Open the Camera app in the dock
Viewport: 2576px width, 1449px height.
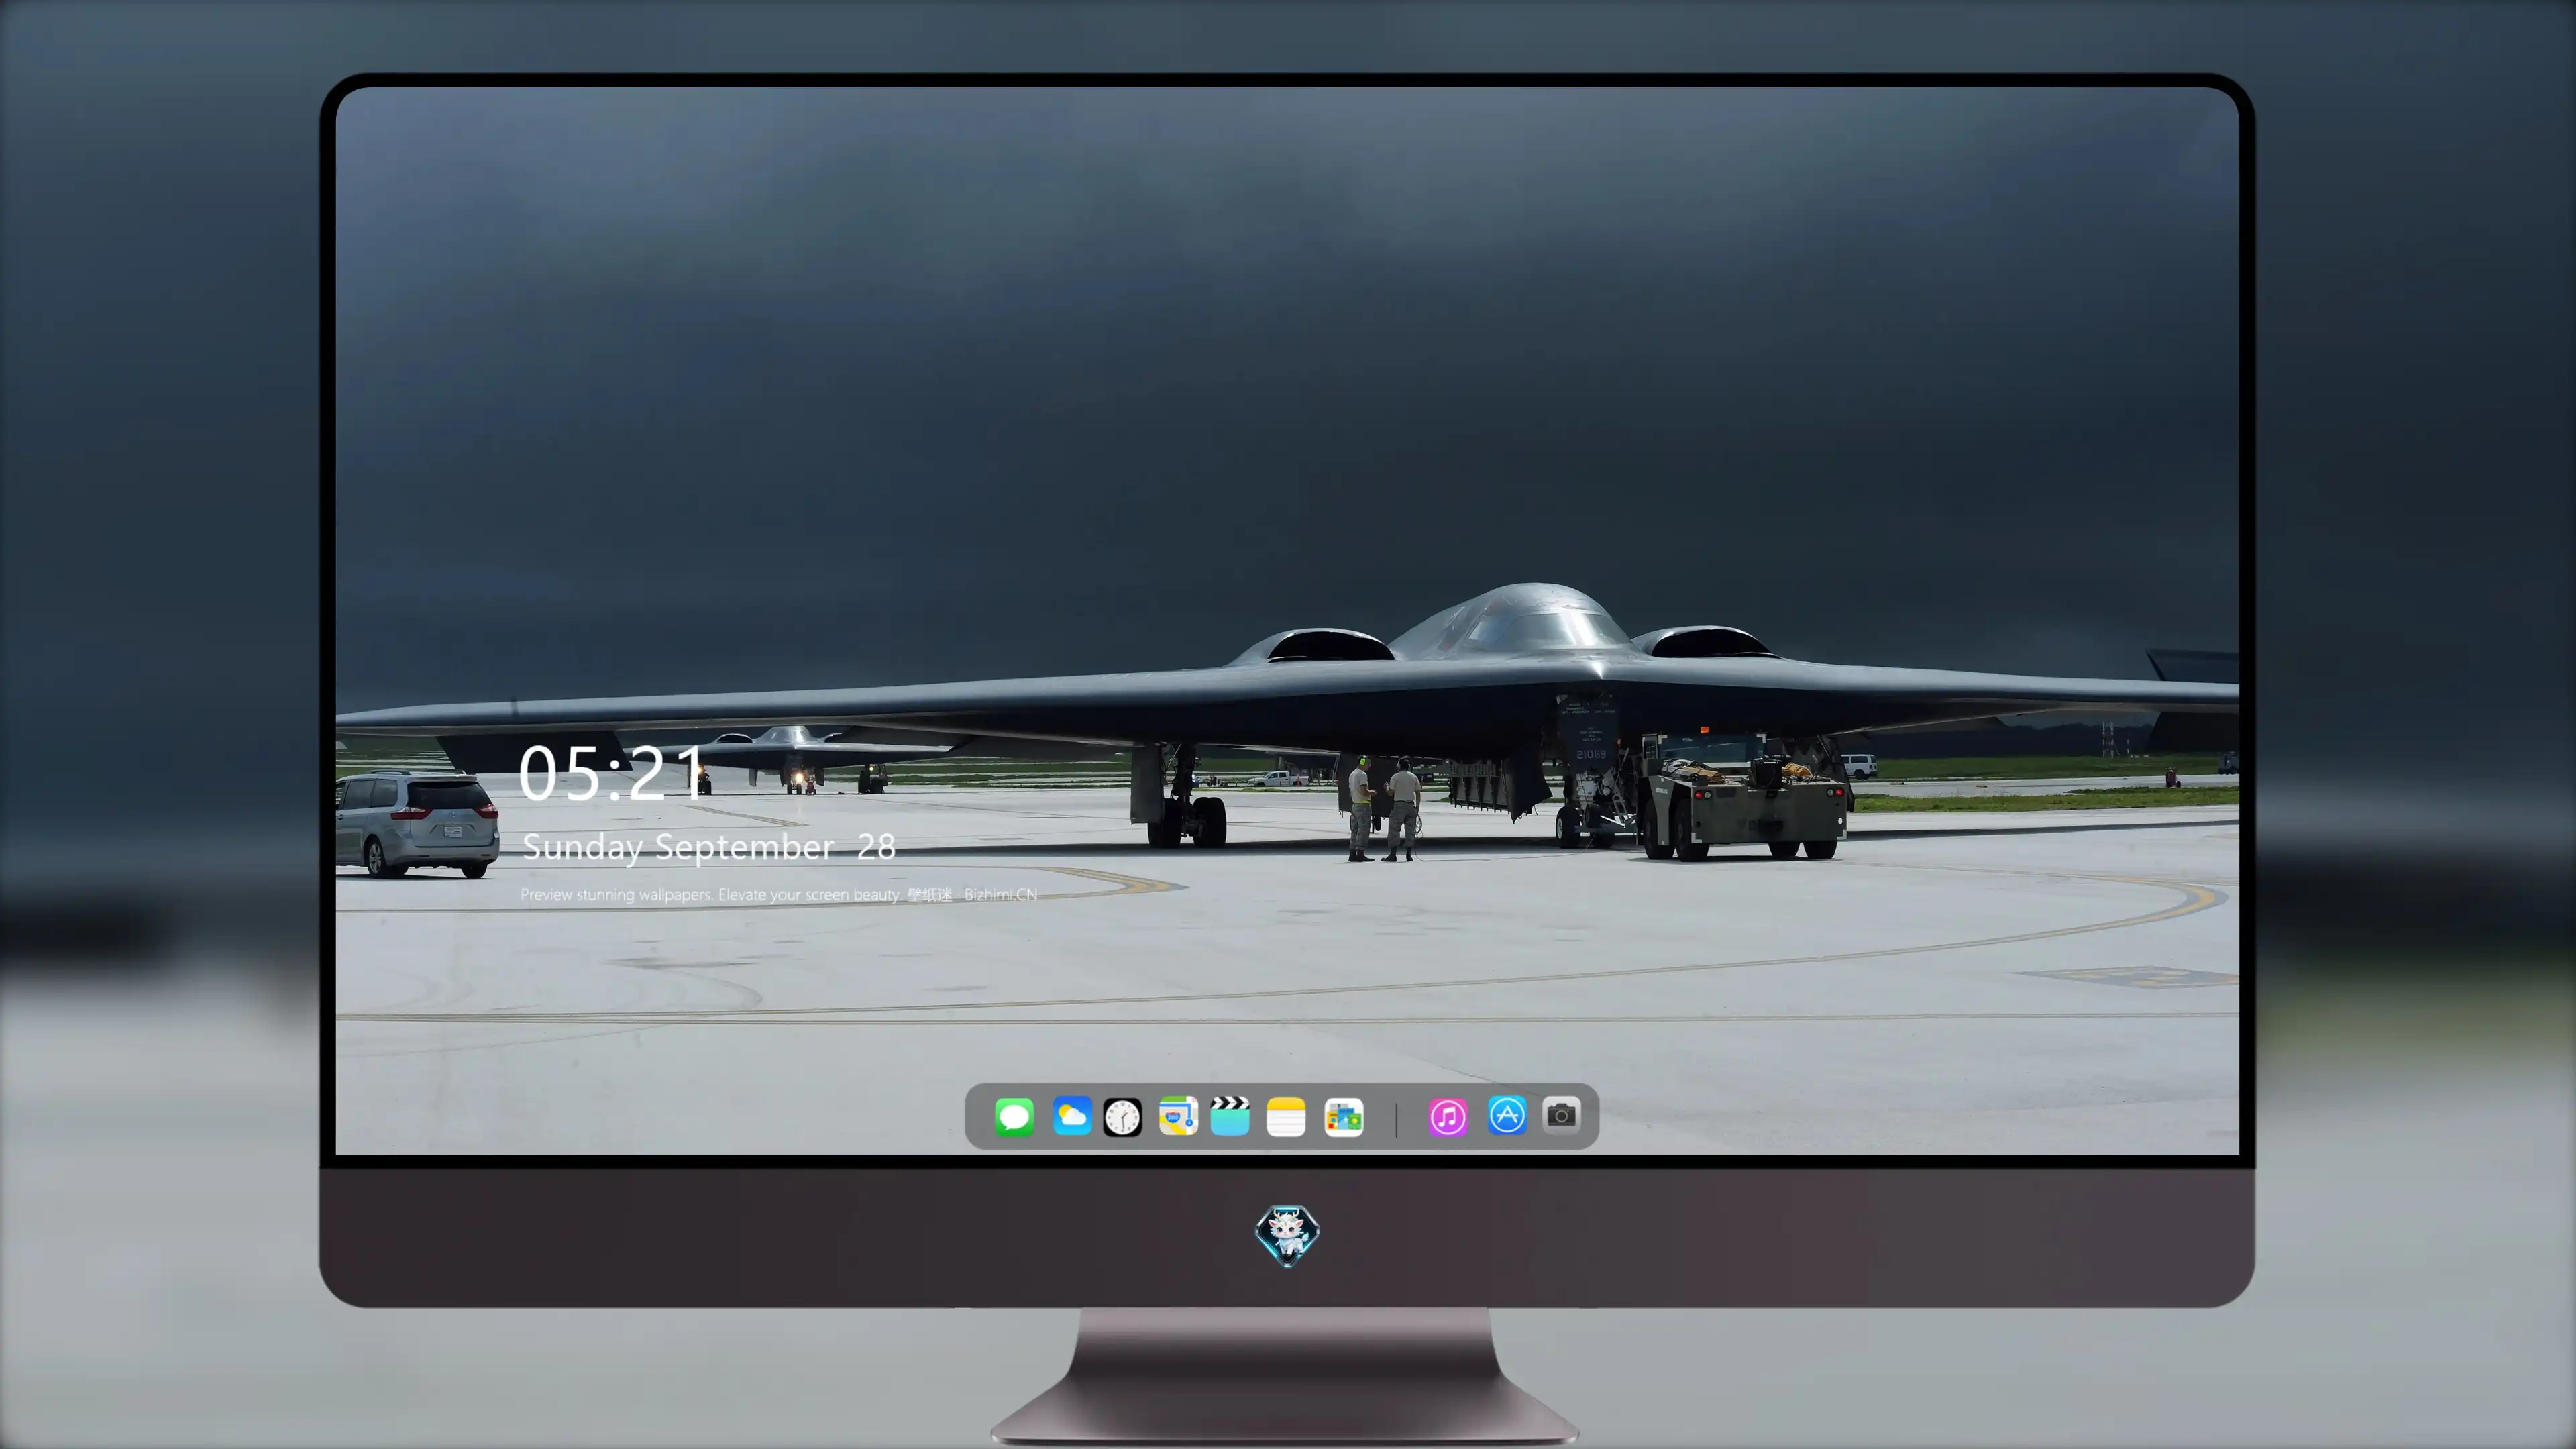click(1561, 1115)
